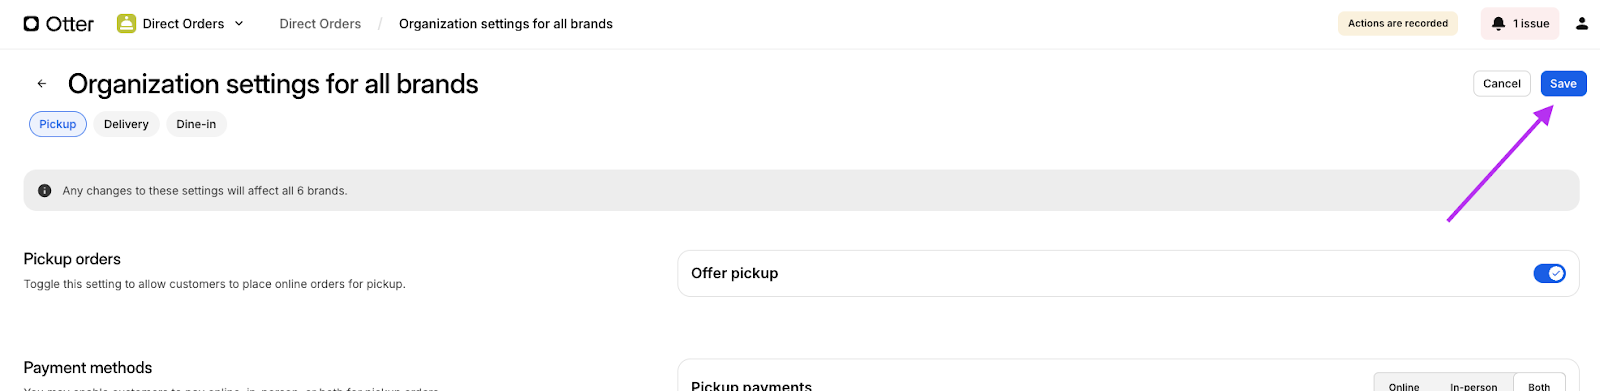Click the Offer pickup setting label
Screen dimensions: 1600x391
tap(734, 273)
